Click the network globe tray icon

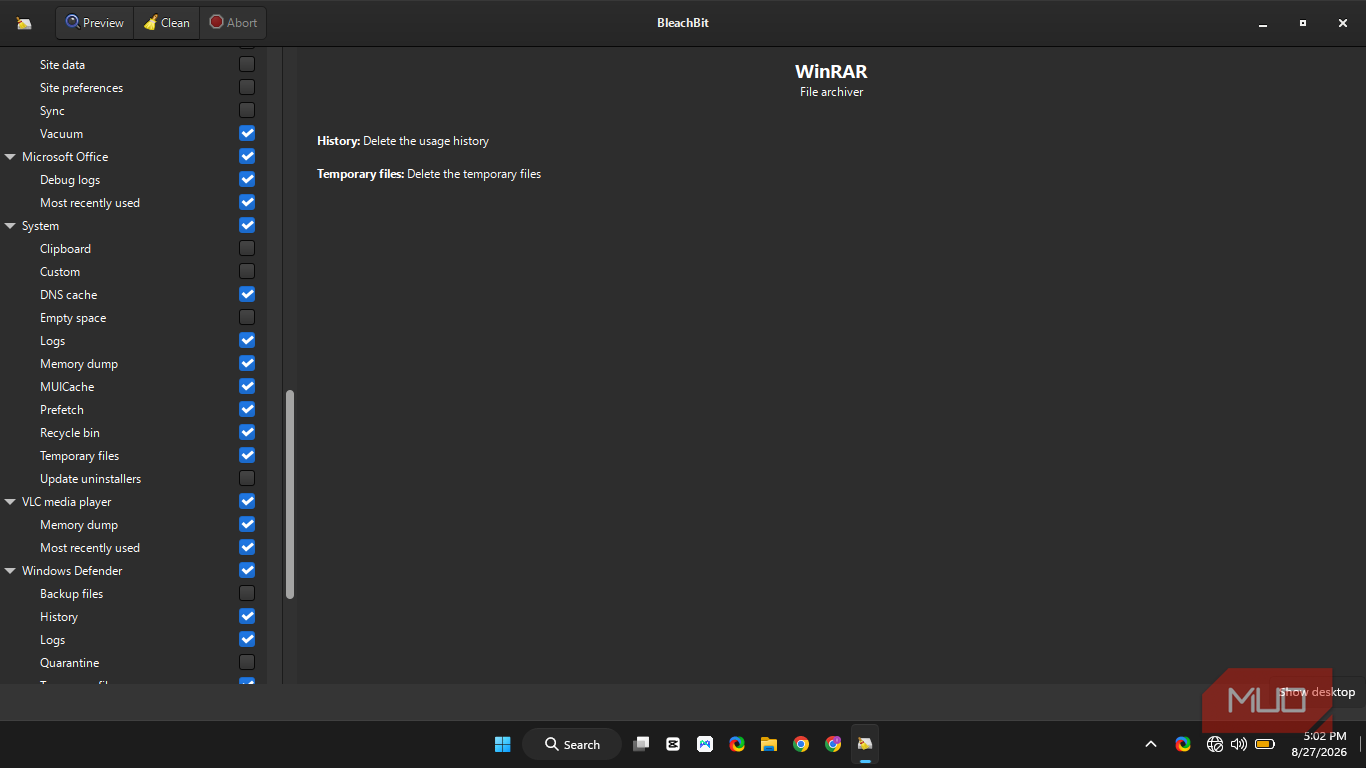click(1215, 744)
